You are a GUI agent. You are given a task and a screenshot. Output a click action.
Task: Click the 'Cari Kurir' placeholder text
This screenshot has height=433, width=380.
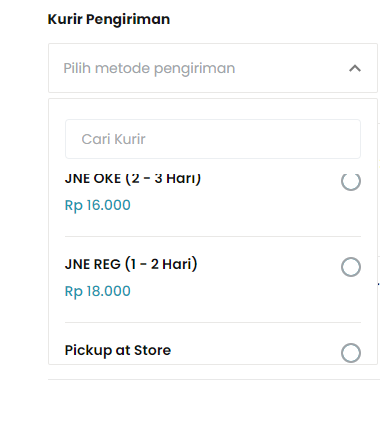coord(113,139)
